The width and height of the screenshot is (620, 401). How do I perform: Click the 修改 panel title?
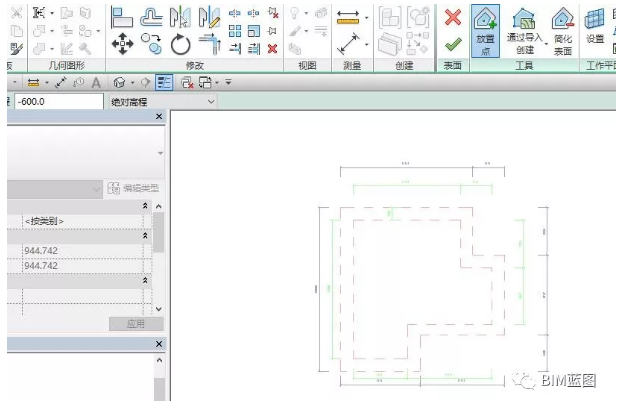[x=195, y=65]
